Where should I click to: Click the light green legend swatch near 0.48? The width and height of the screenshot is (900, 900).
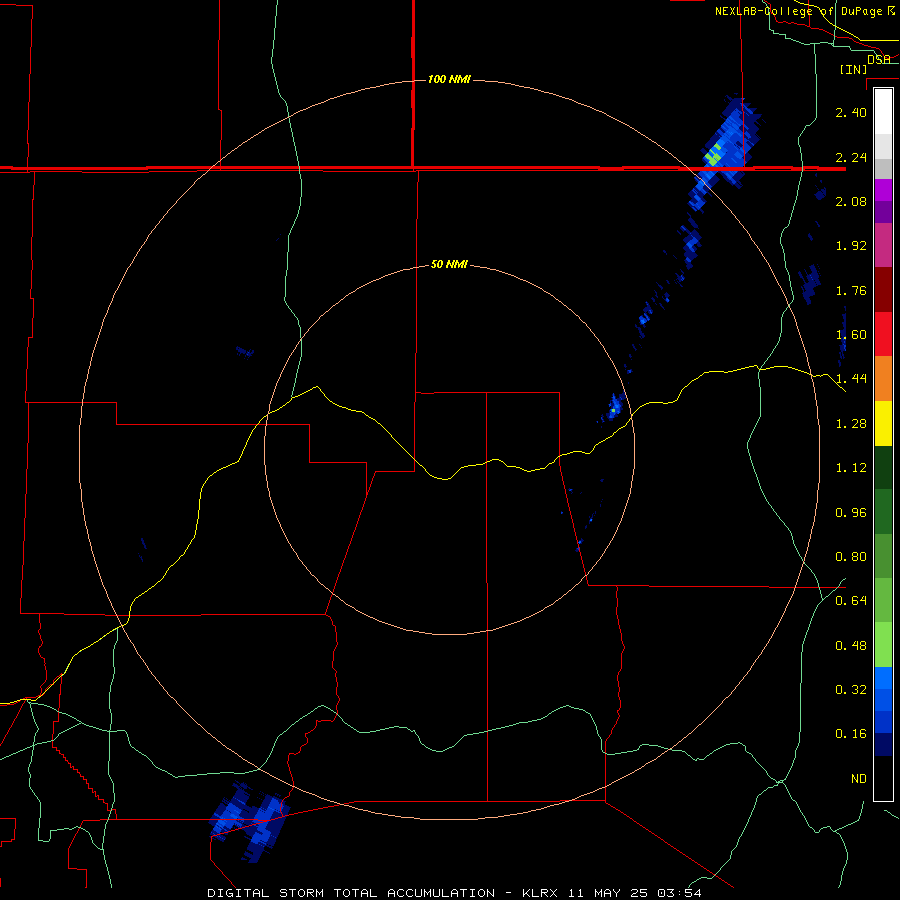tap(883, 645)
